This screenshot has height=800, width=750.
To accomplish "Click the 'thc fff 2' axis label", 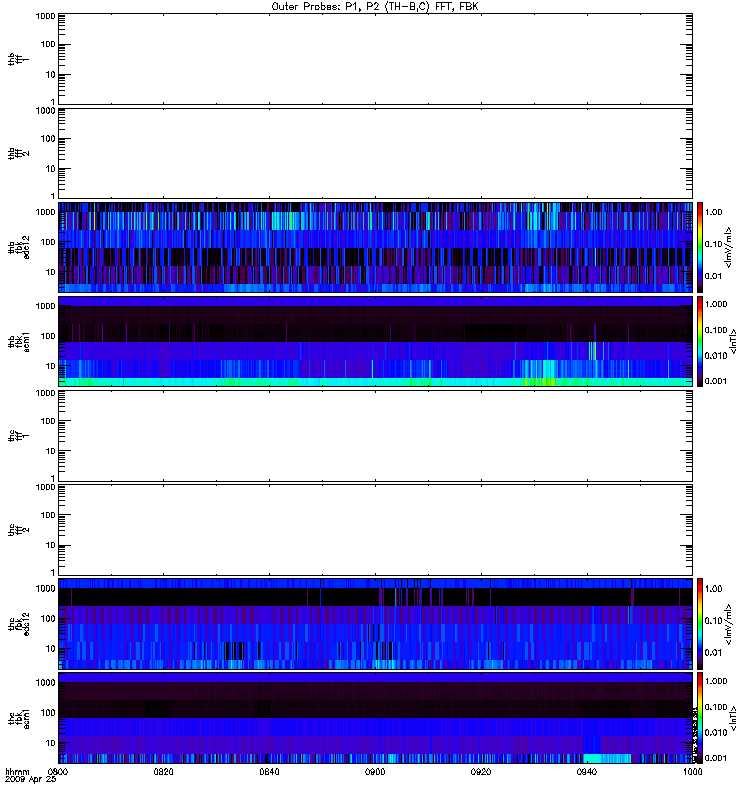I will tap(18, 530).
